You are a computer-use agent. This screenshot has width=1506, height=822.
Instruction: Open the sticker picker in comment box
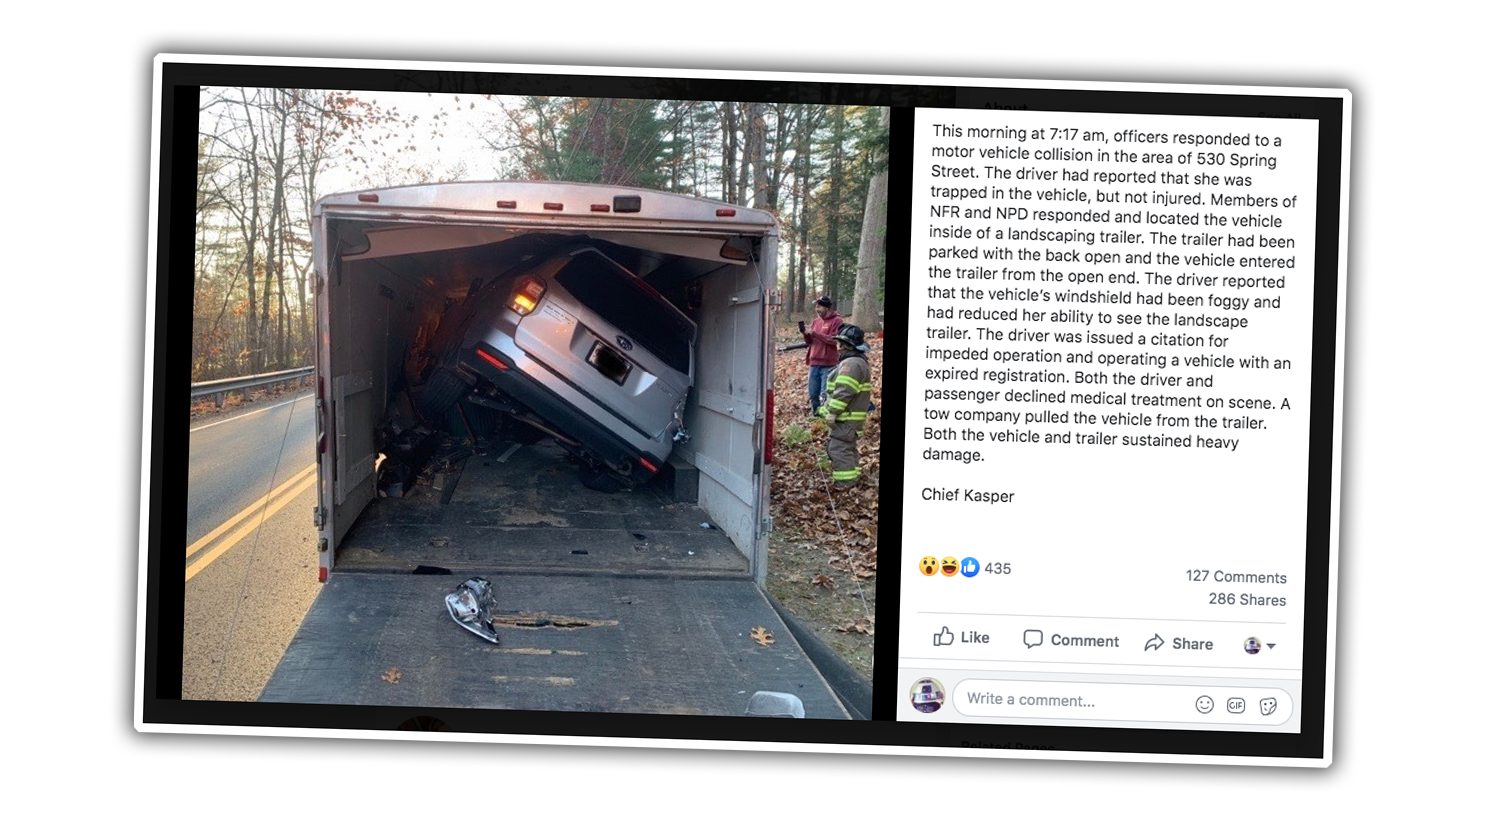1268,706
